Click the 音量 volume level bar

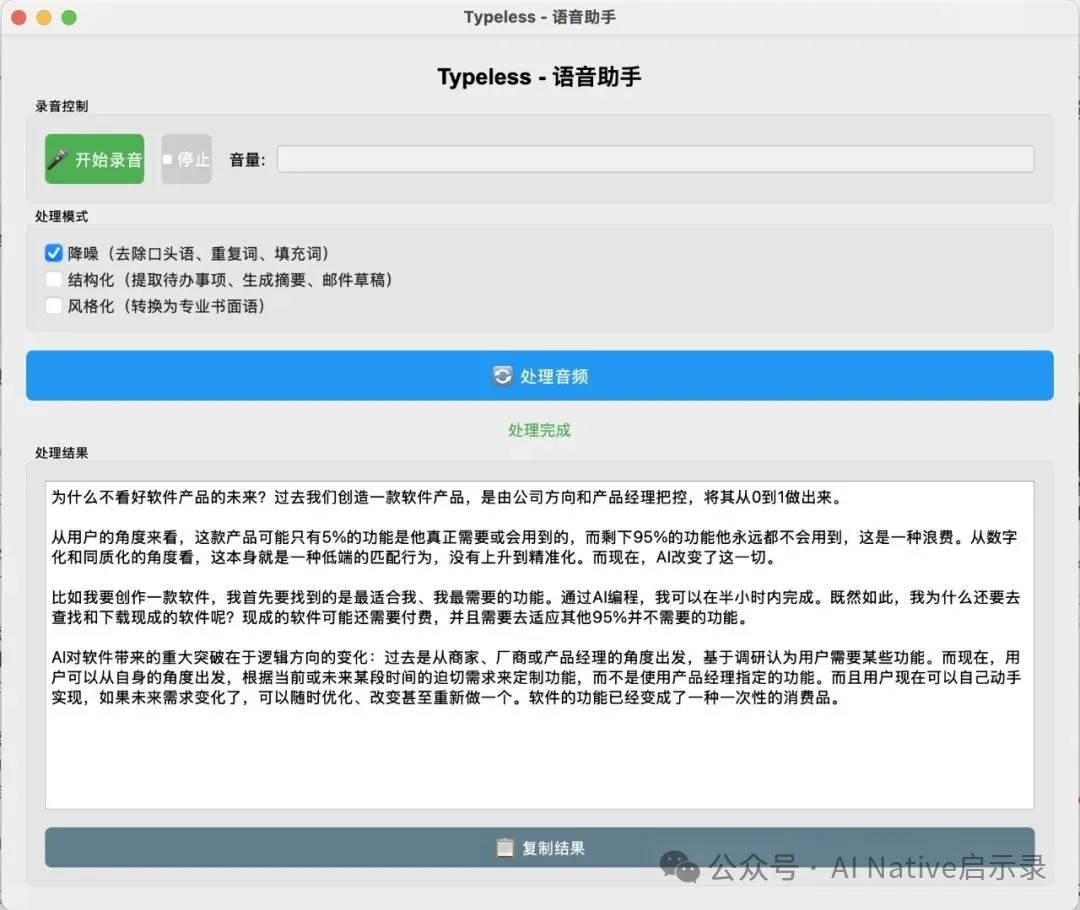point(655,158)
